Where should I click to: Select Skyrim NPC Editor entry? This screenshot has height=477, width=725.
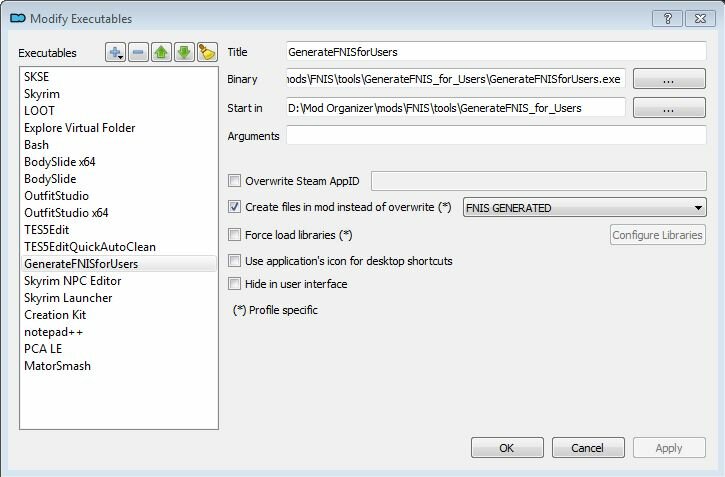[x=118, y=281]
